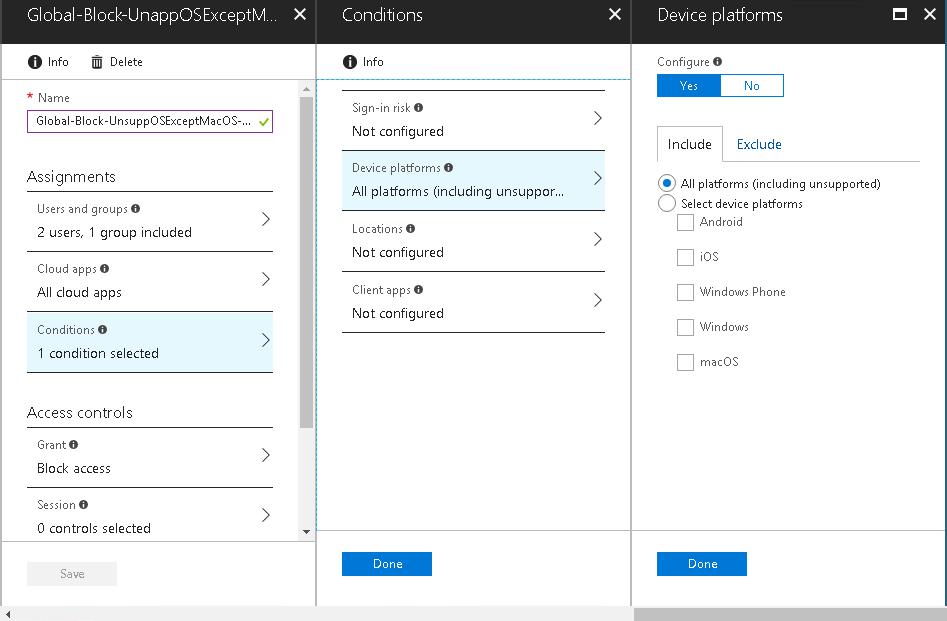The width and height of the screenshot is (947, 621).
Task: Click the vertical scrollbar thumb in policy panel
Action: pos(306,262)
